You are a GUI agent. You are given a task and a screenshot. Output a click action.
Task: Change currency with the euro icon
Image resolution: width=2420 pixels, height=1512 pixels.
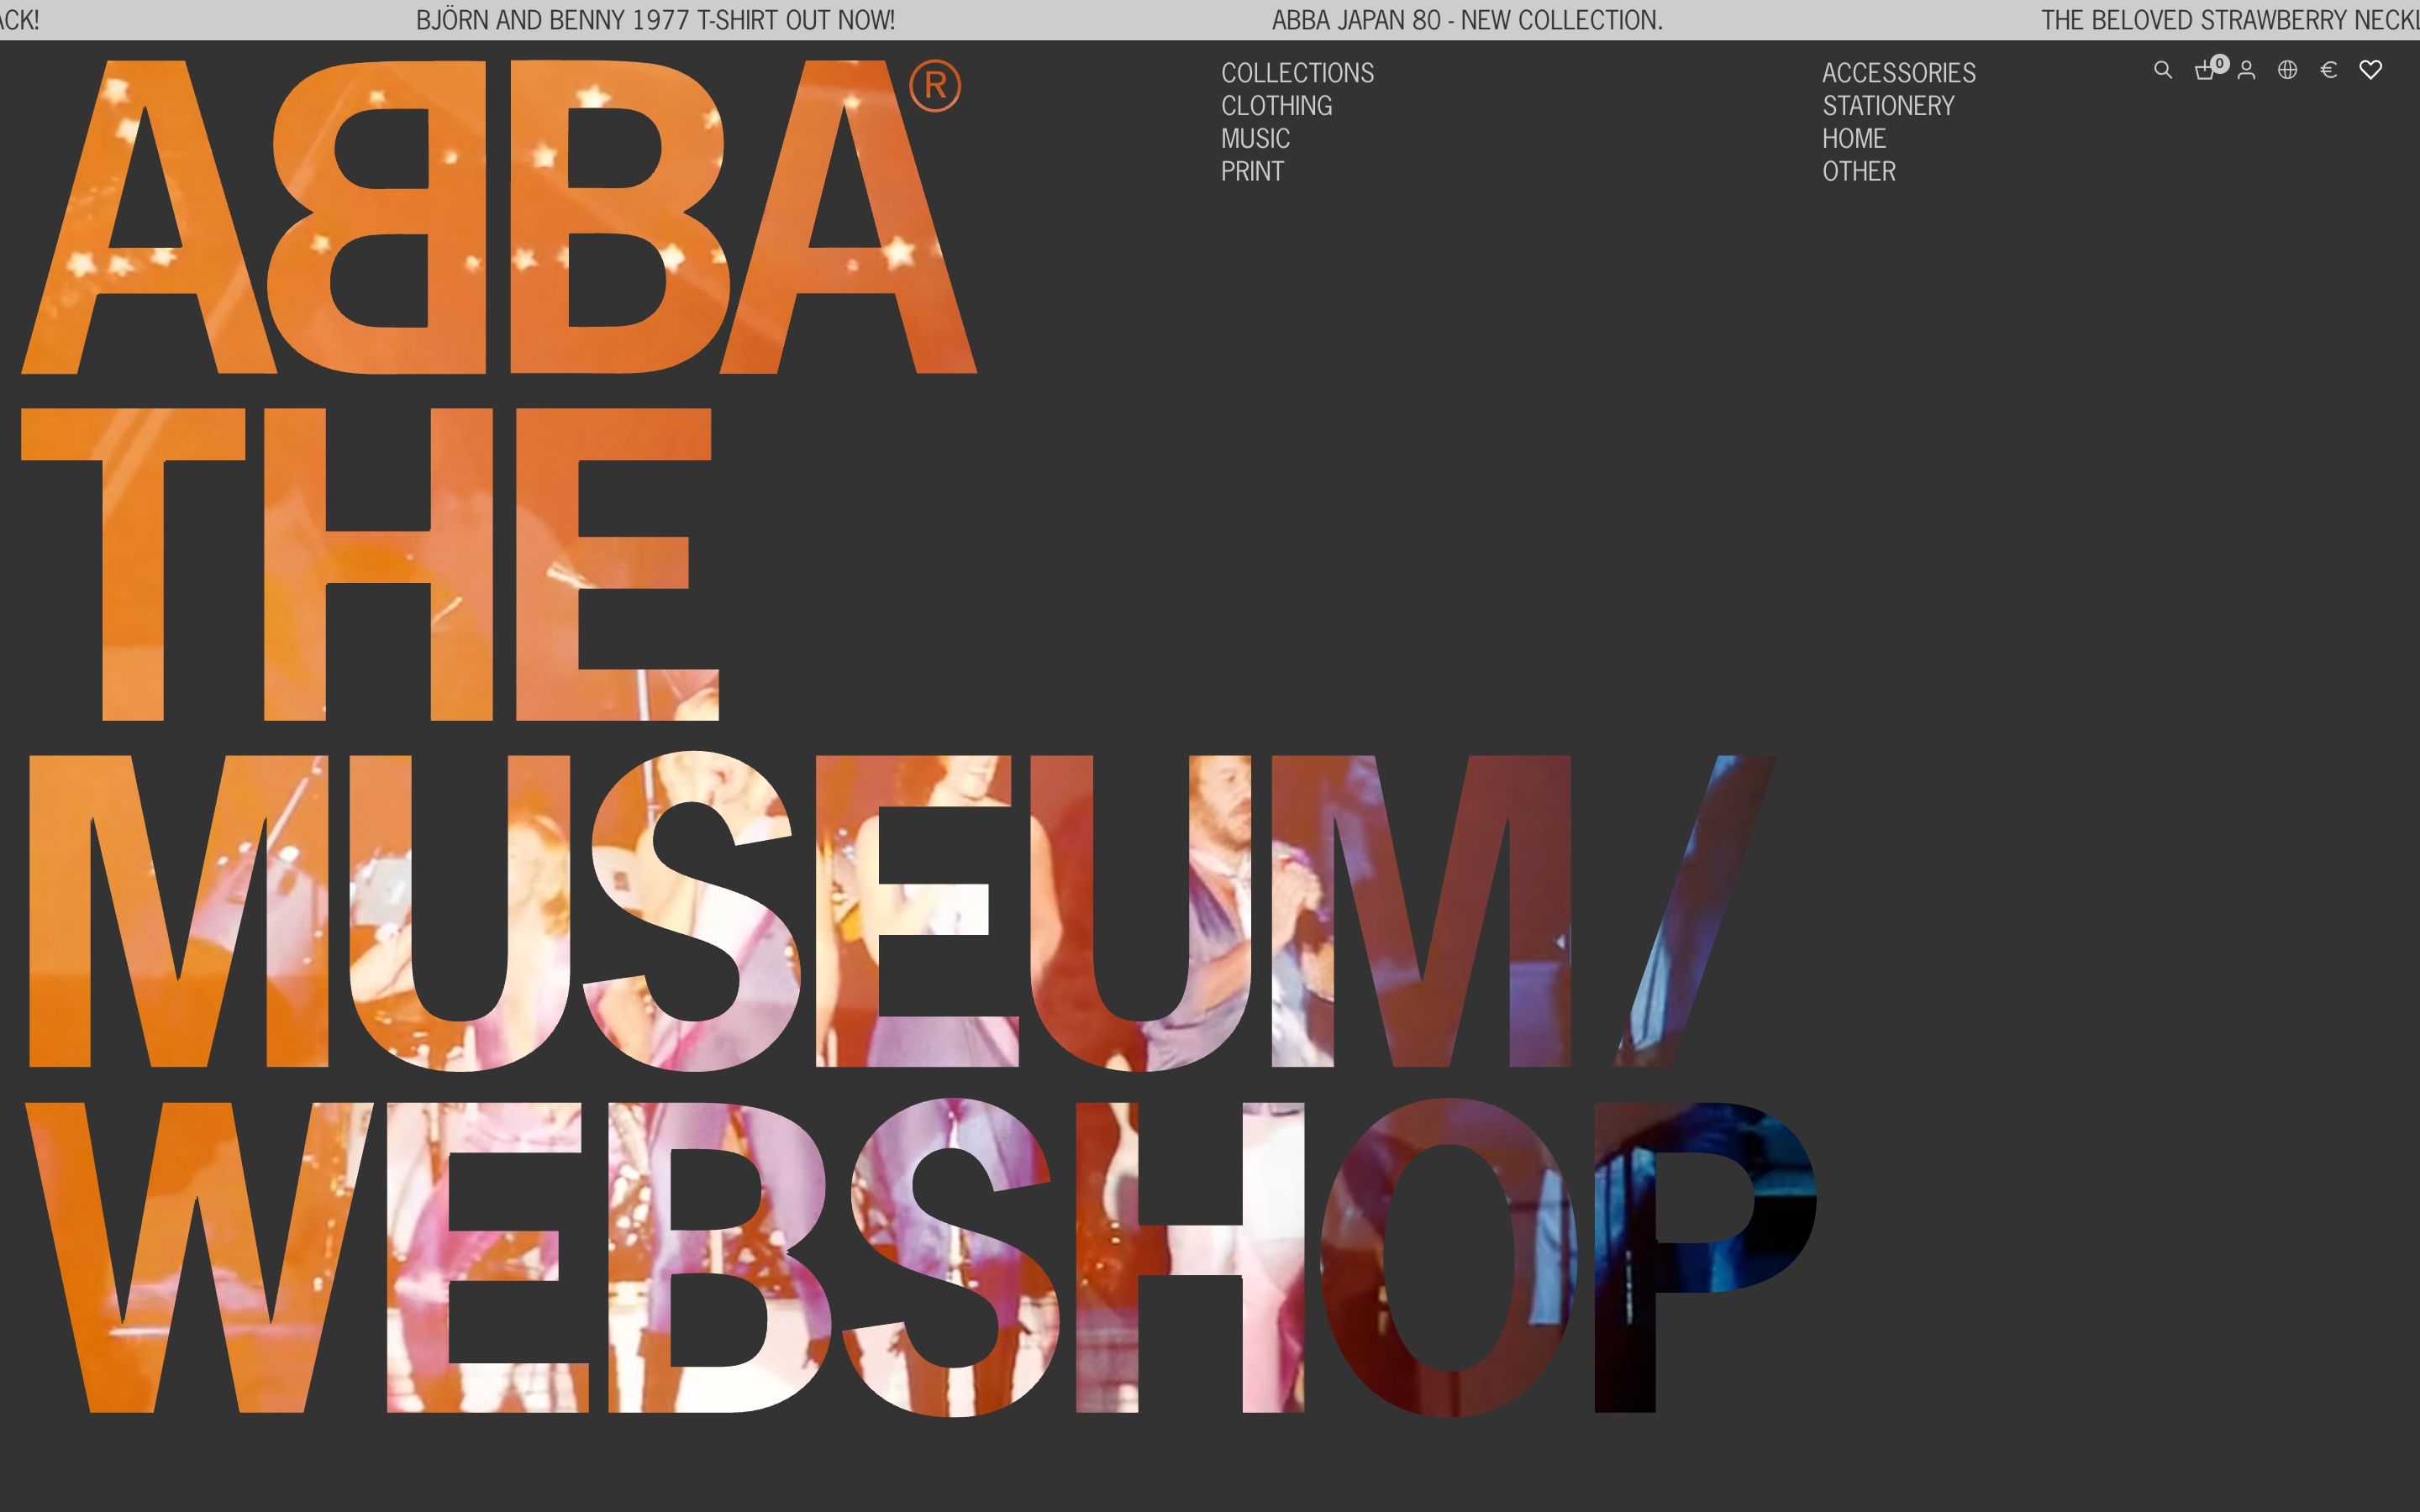[2328, 70]
